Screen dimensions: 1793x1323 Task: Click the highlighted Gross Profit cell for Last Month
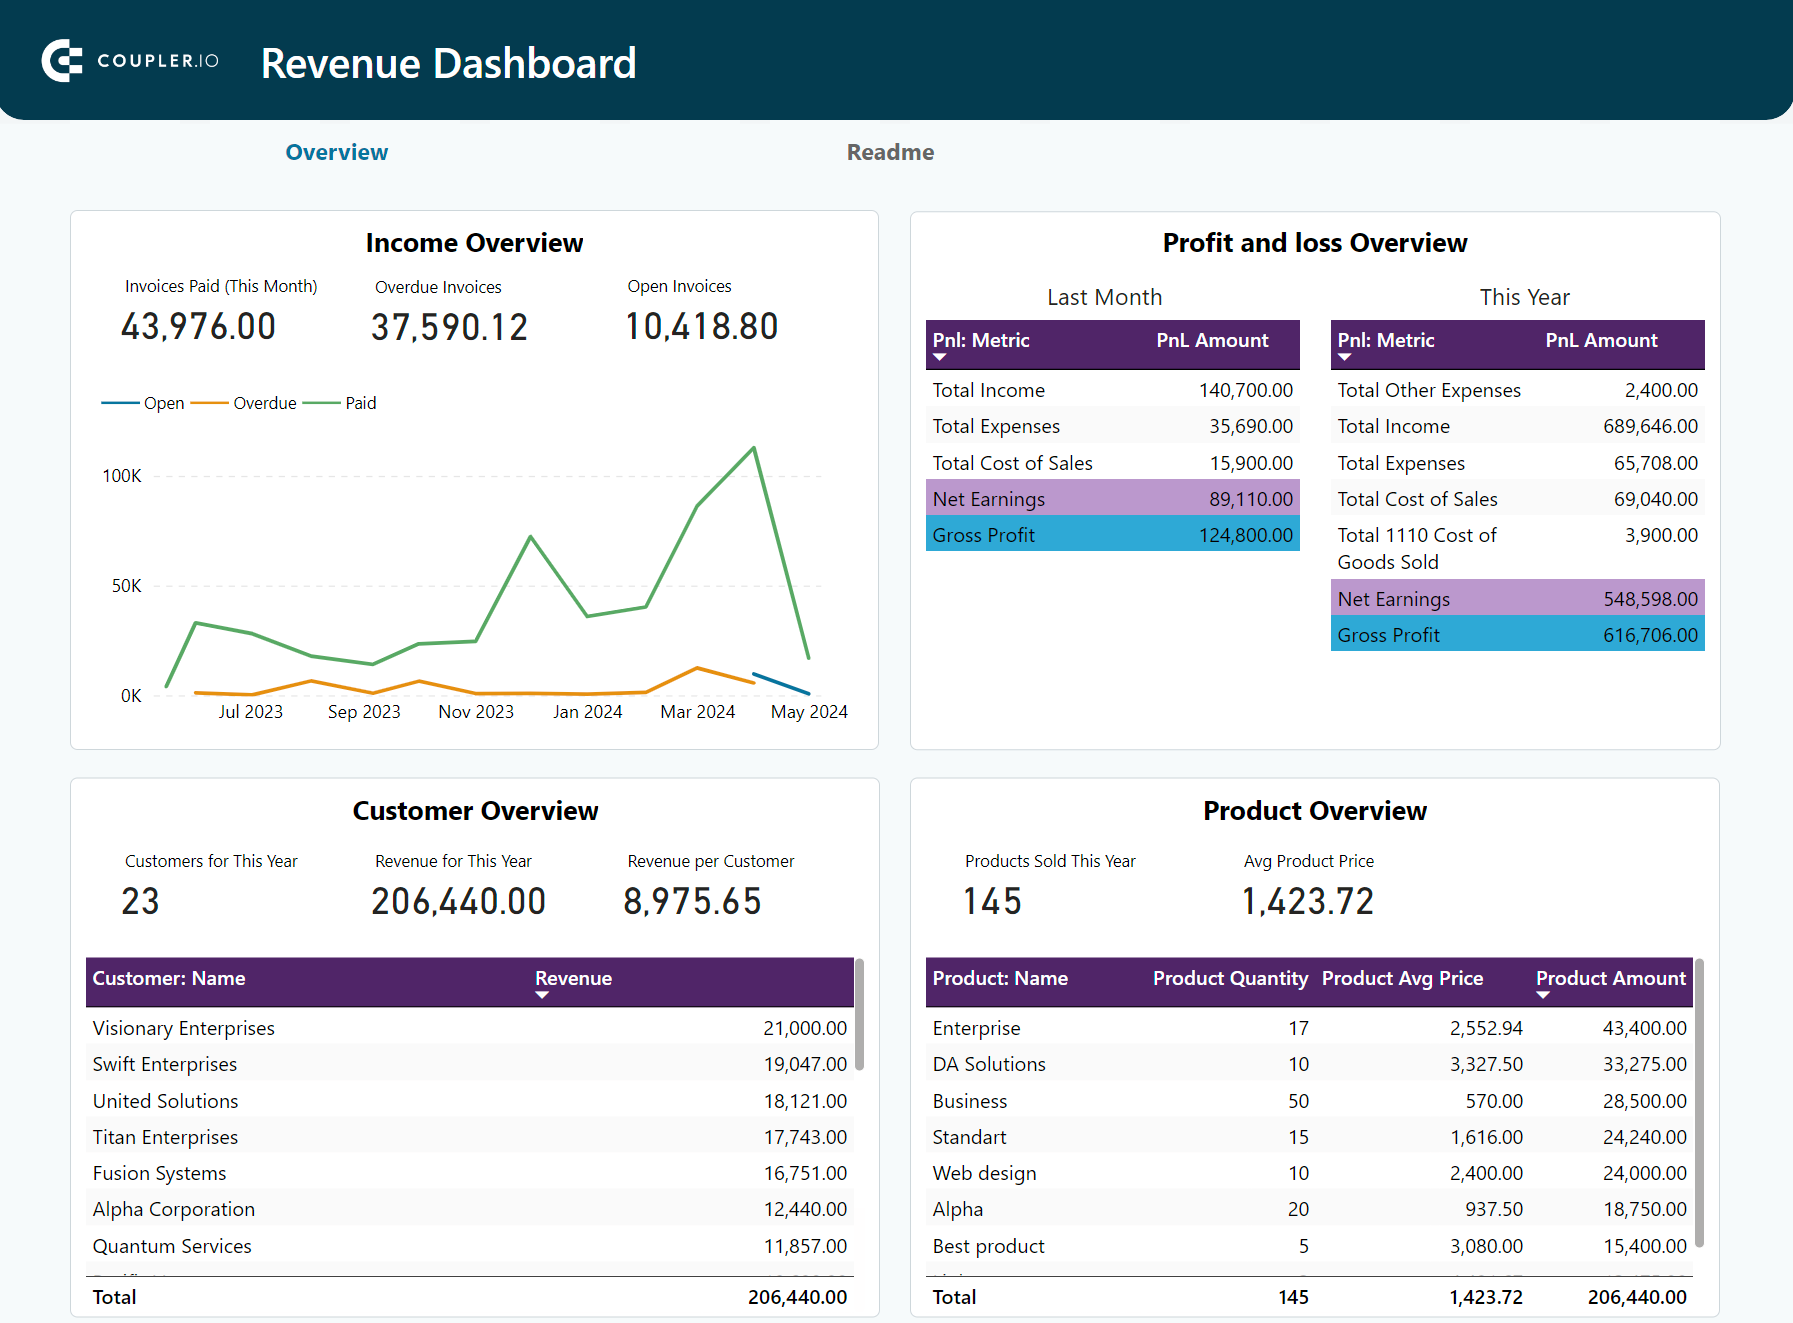tap(1112, 534)
